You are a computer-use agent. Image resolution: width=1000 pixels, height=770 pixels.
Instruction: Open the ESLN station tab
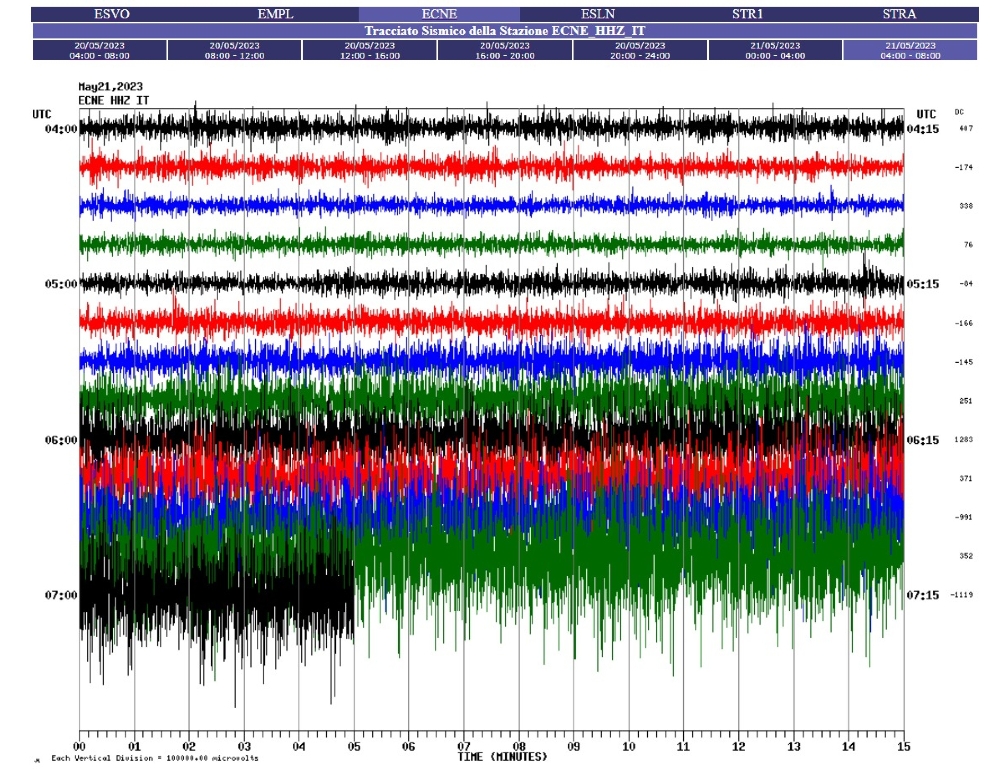click(x=598, y=14)
